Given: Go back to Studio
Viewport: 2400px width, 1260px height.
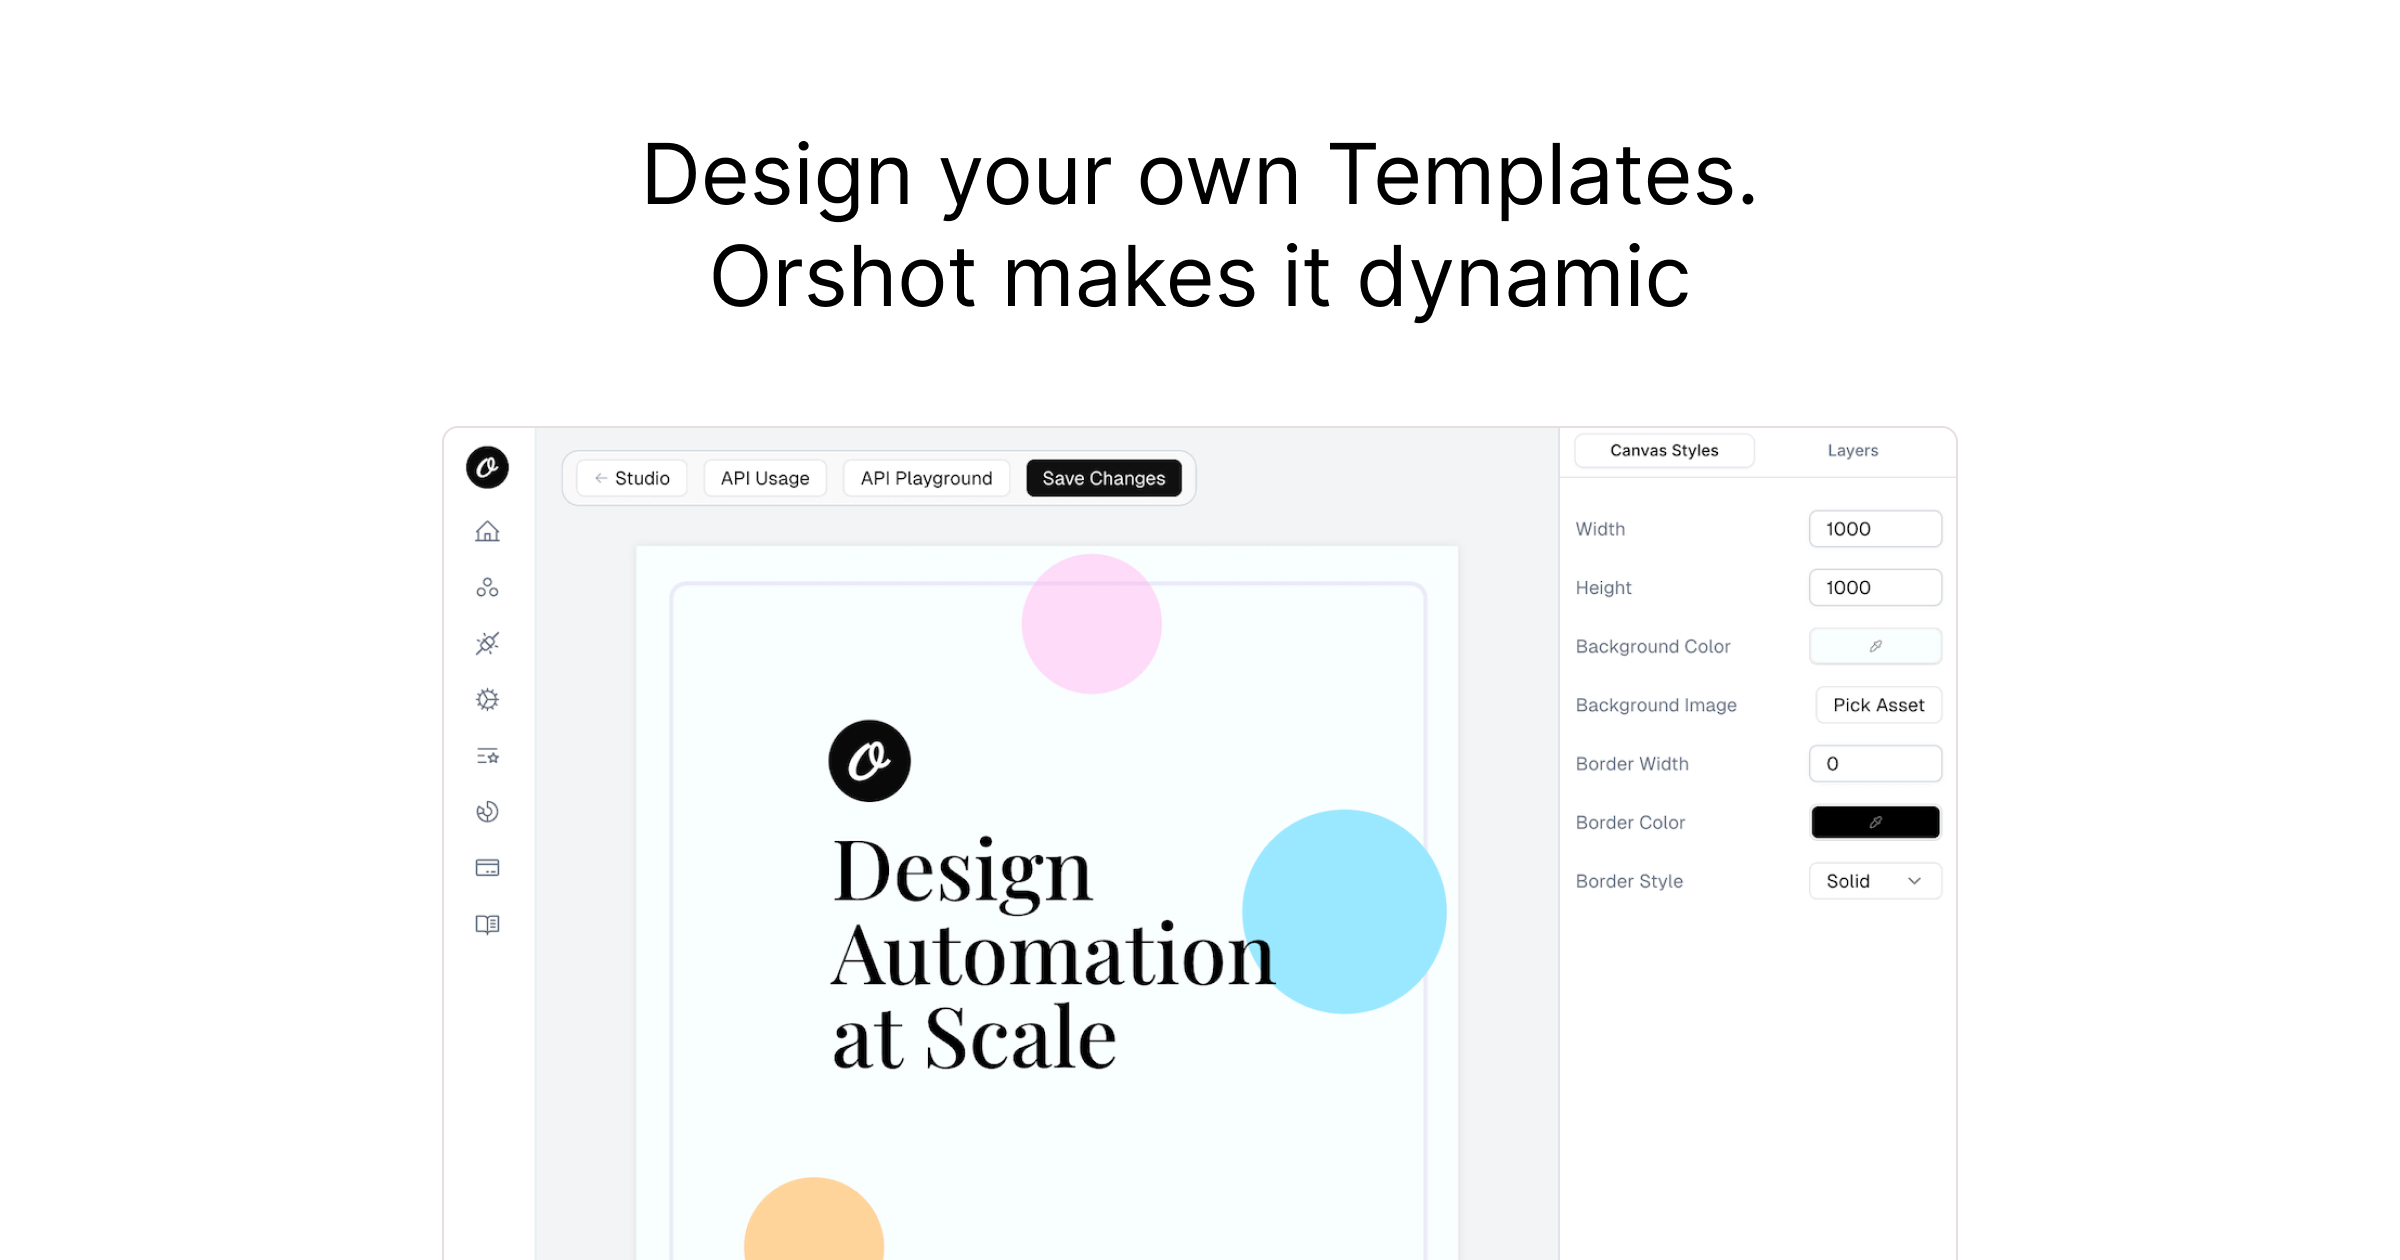Looking at the screenshot, I should pyautogui.click(x=632, y=478).
